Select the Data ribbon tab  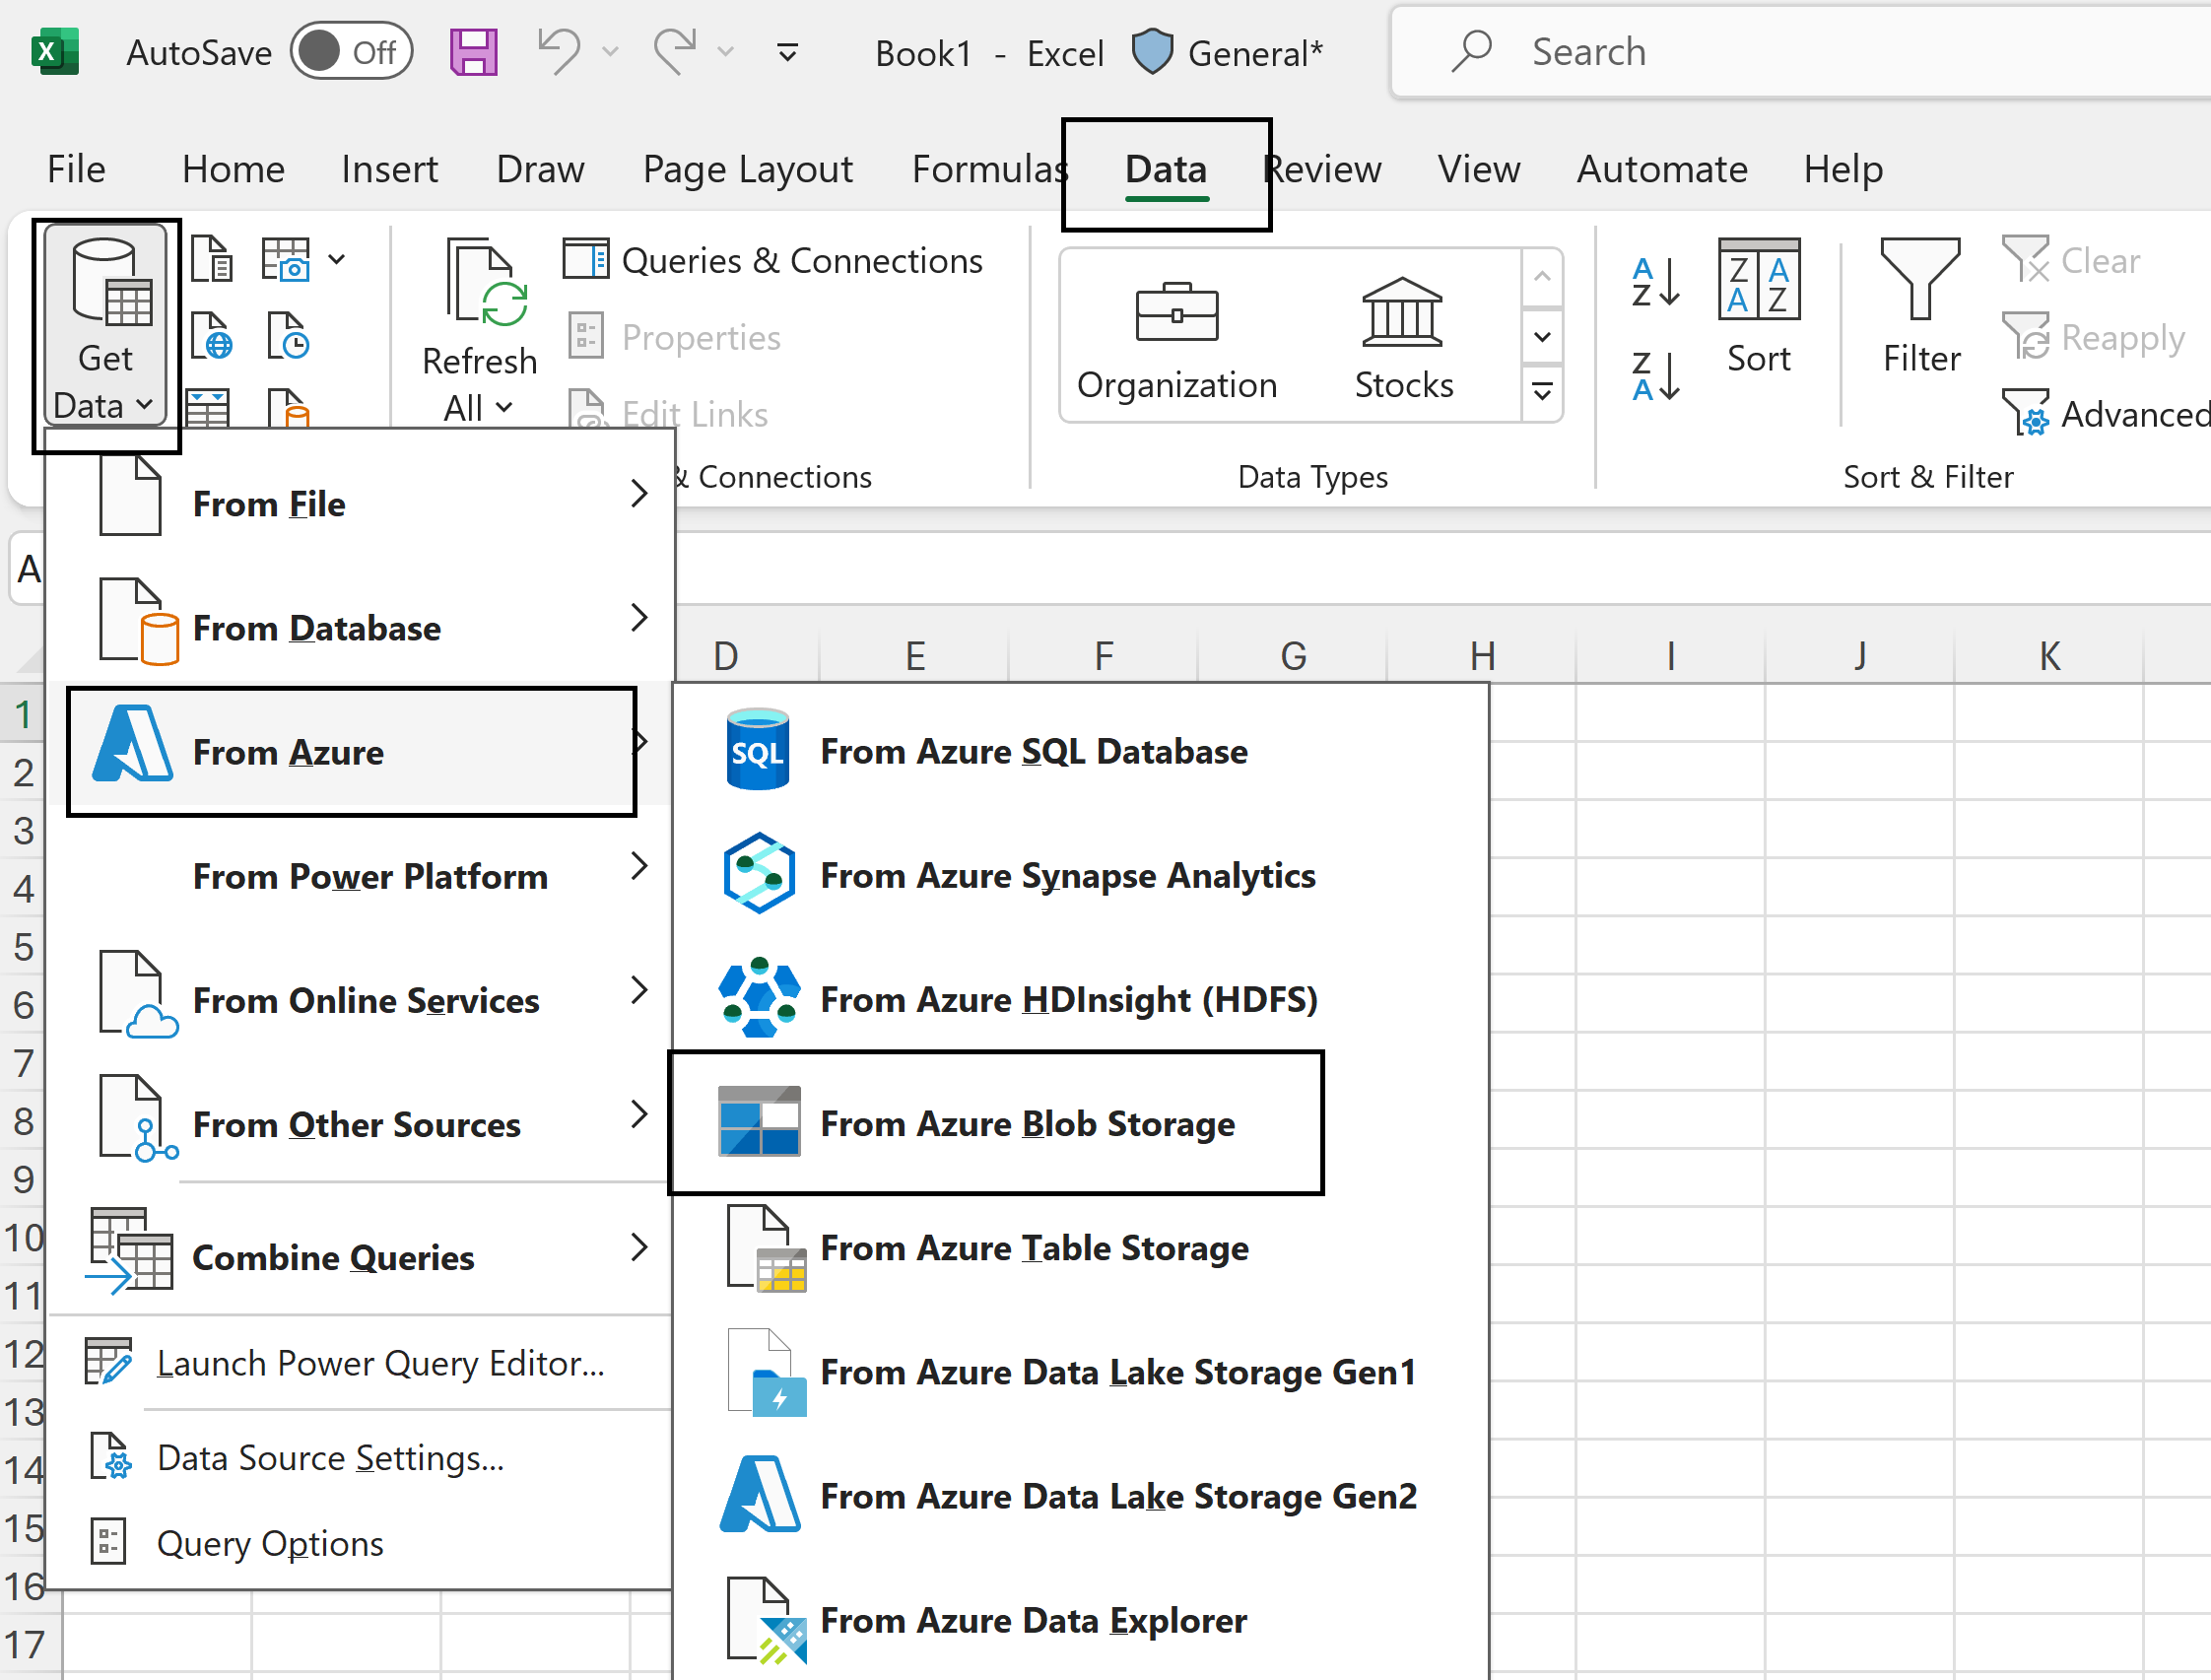coord(1166,170)
